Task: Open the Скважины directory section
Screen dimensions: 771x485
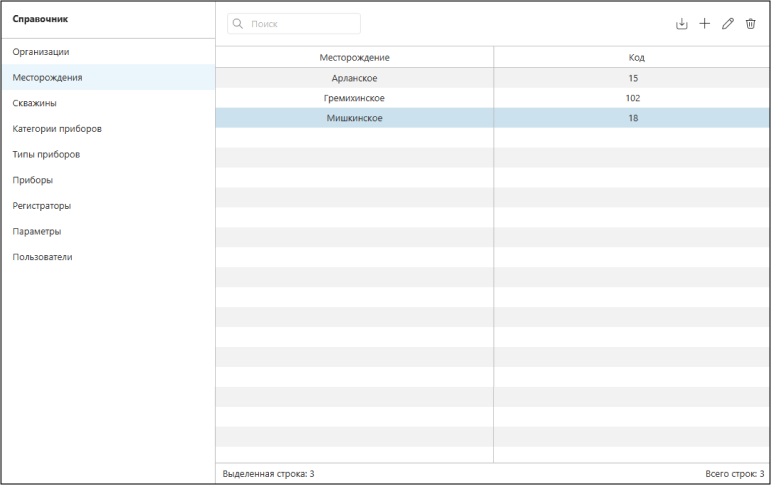Action: pos(35,103)
